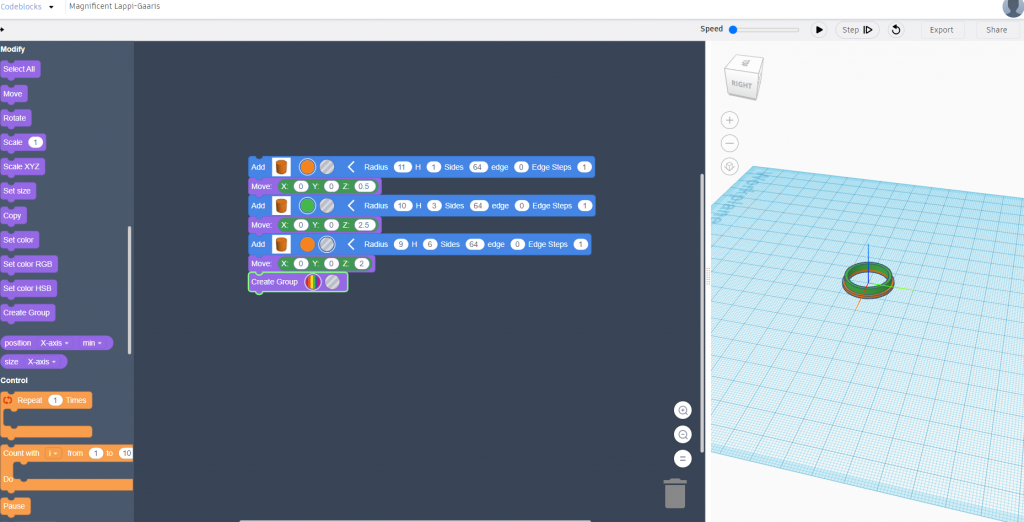
Task: Click the reset simulation icon
Action: point(896,30)
